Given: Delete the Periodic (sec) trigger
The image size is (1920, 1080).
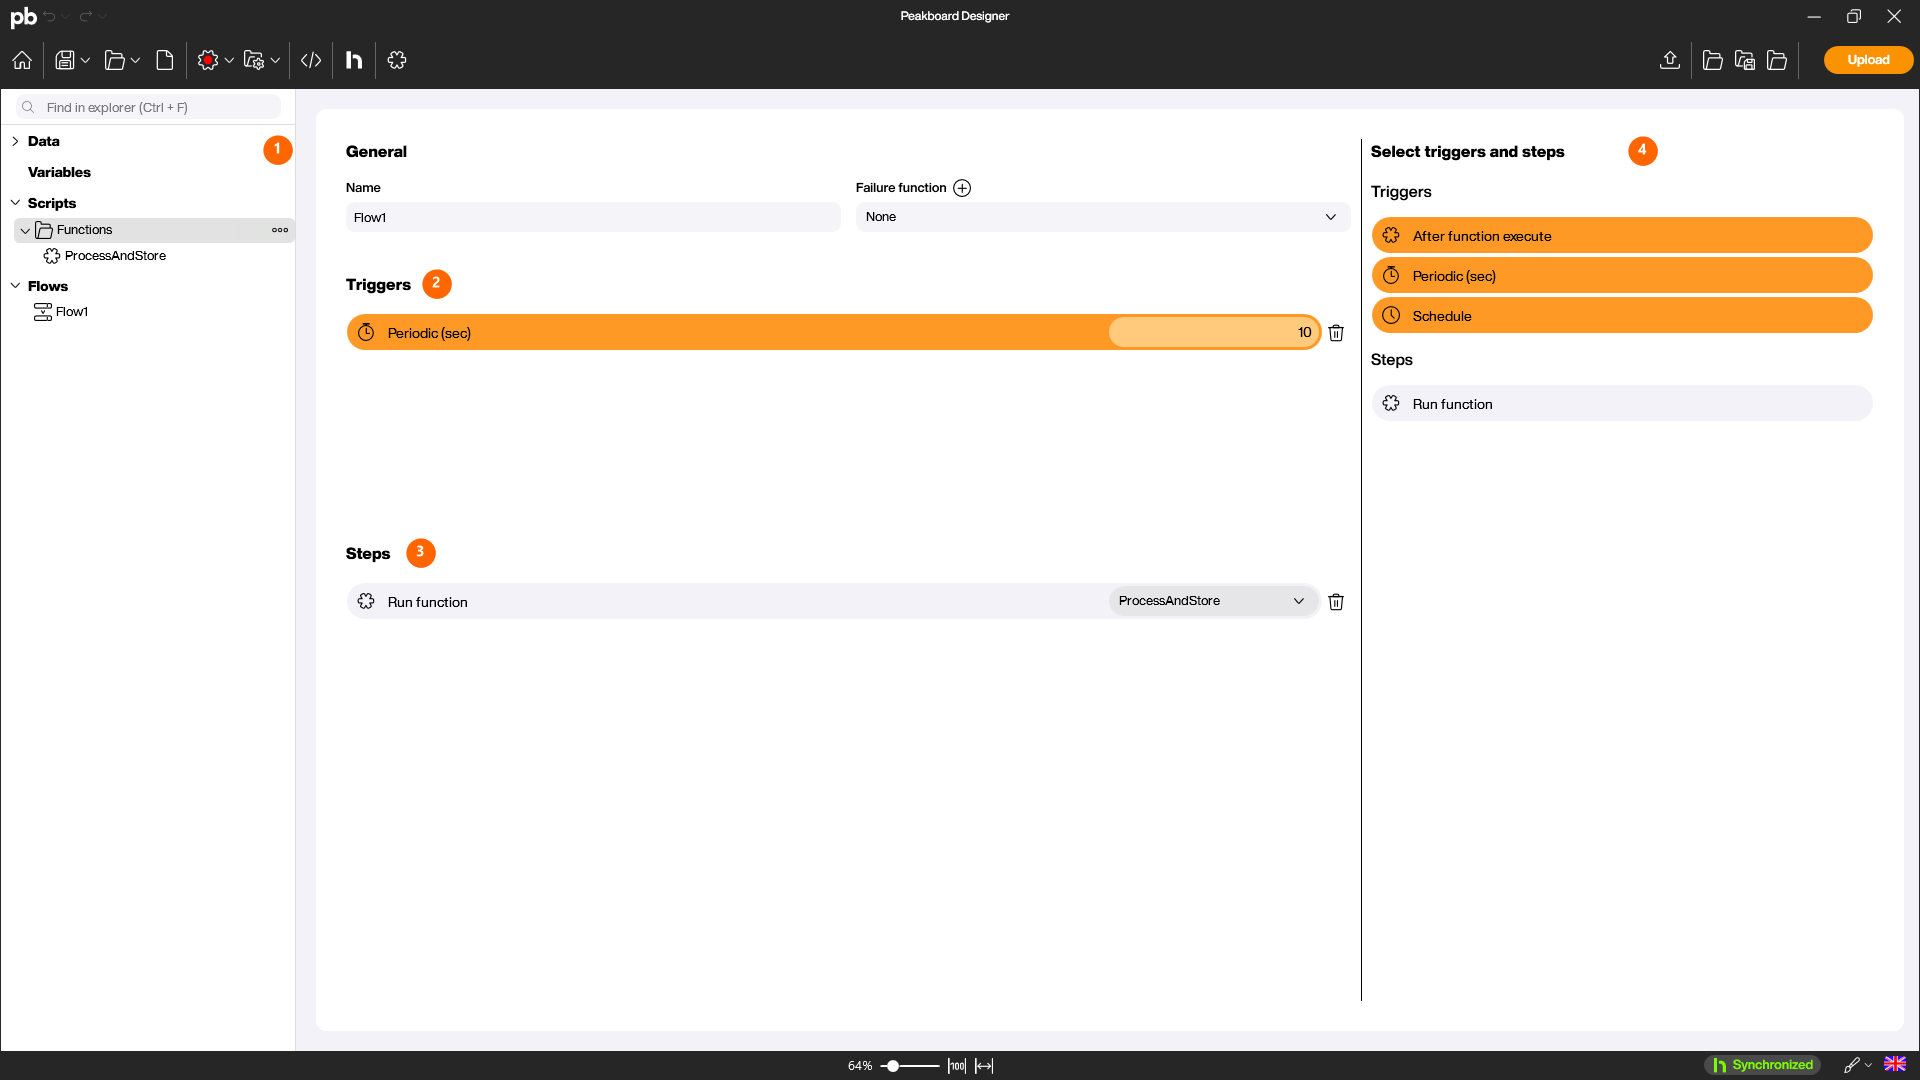Looking at the screenshot, I should pos(1336,332).
